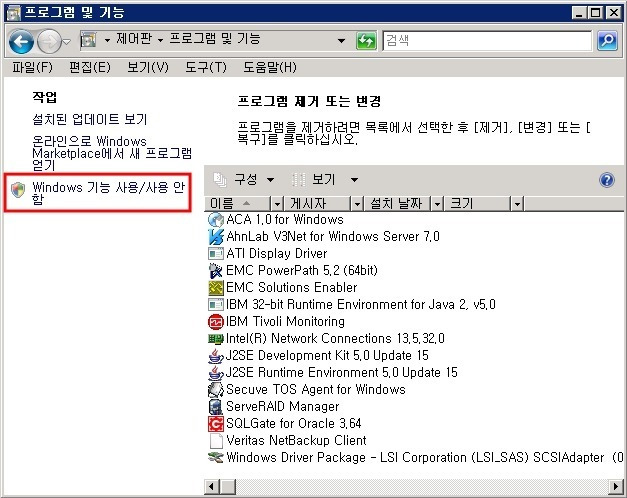The width and height of the screenshot is (627, 498).
Task: Click the grayed-out Forward arrow button
Action: 49,41
